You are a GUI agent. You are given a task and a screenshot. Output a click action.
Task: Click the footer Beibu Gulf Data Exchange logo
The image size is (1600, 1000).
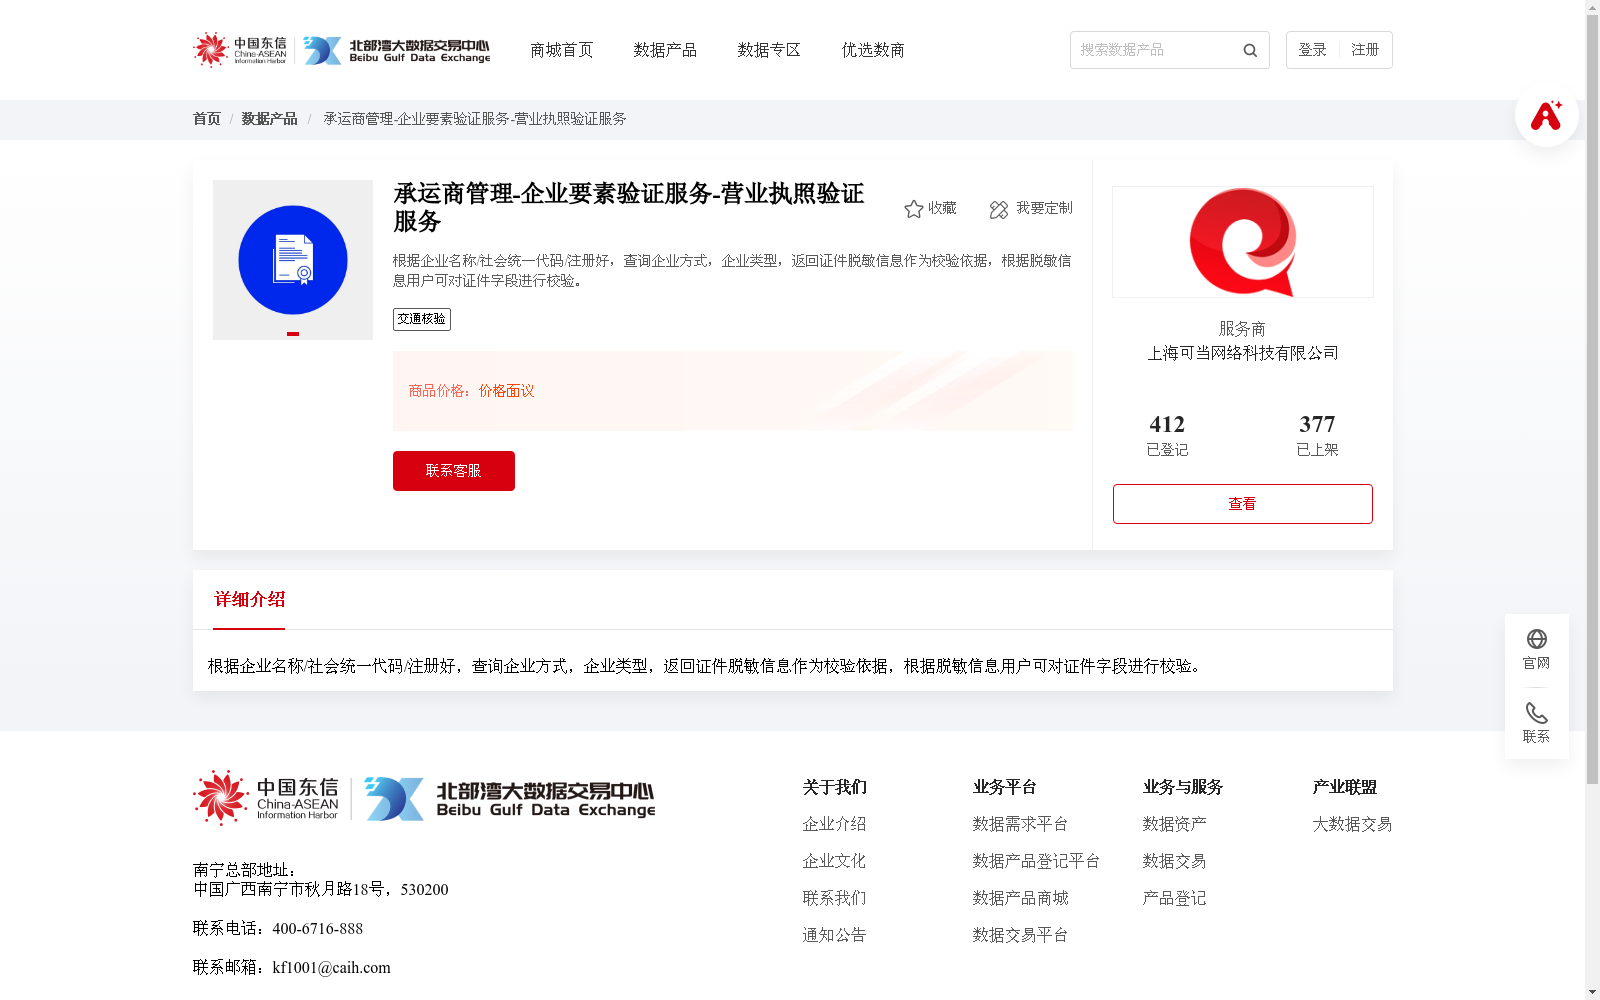[x=510, y=799]
